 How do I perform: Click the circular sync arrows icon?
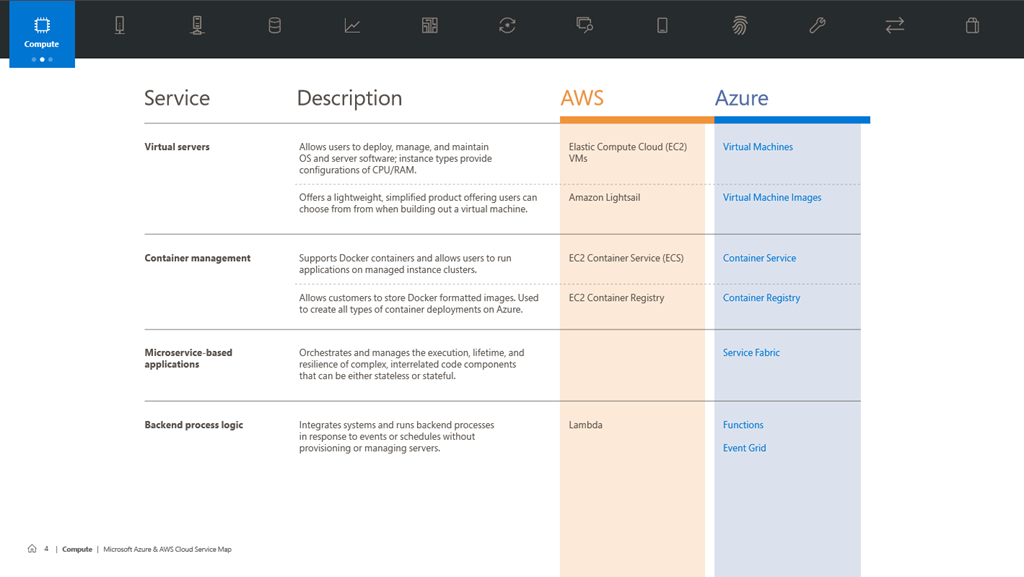coord(507,26)
